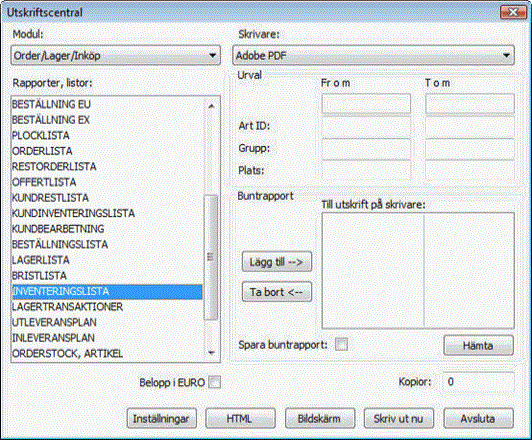Image resolution: width=532 pixels, height=440 pixels.
Task: Preview report with Bildskärm button
Action: [320, 419]
